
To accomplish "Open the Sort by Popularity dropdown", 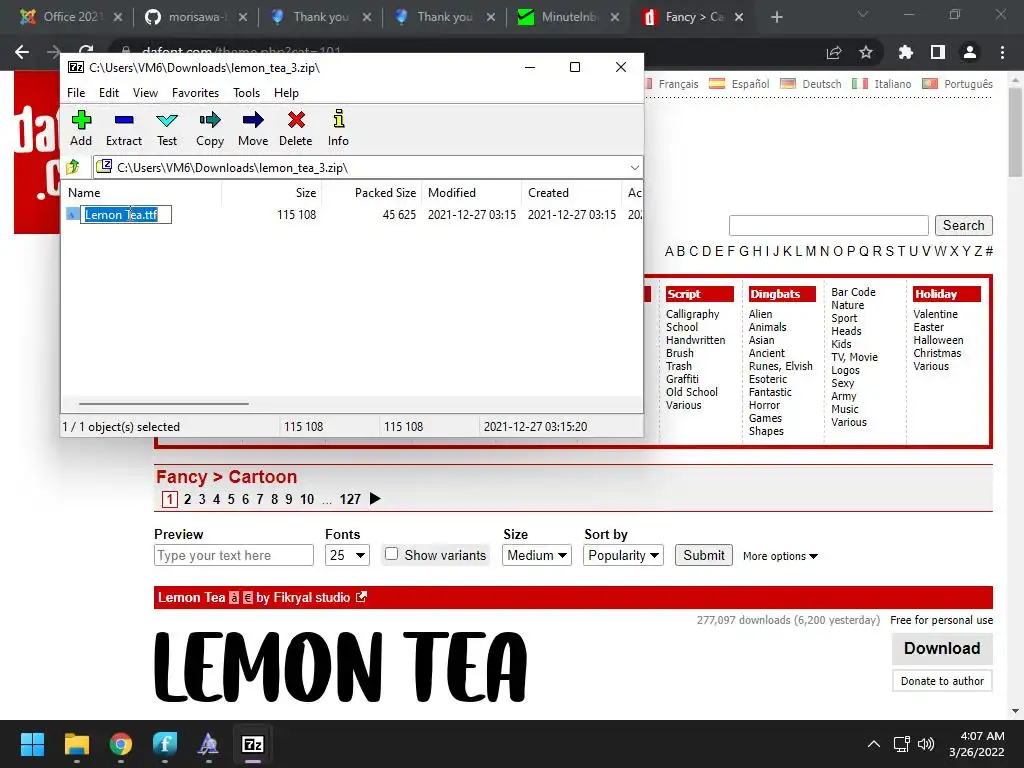I will pyautogui.click(x=623, y=555).
